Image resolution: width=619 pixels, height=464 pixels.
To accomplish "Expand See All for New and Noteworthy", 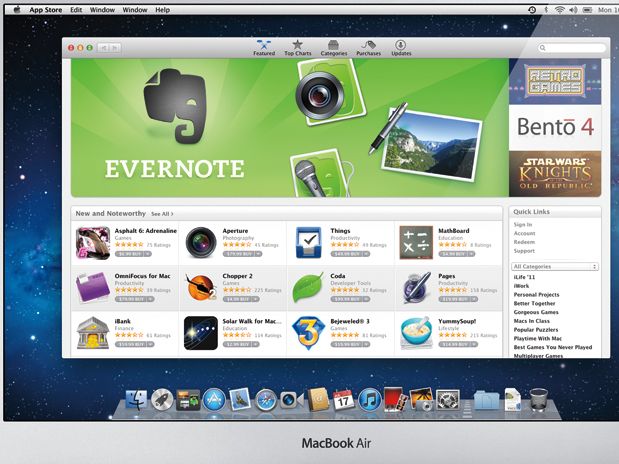I will coord(162,213).
